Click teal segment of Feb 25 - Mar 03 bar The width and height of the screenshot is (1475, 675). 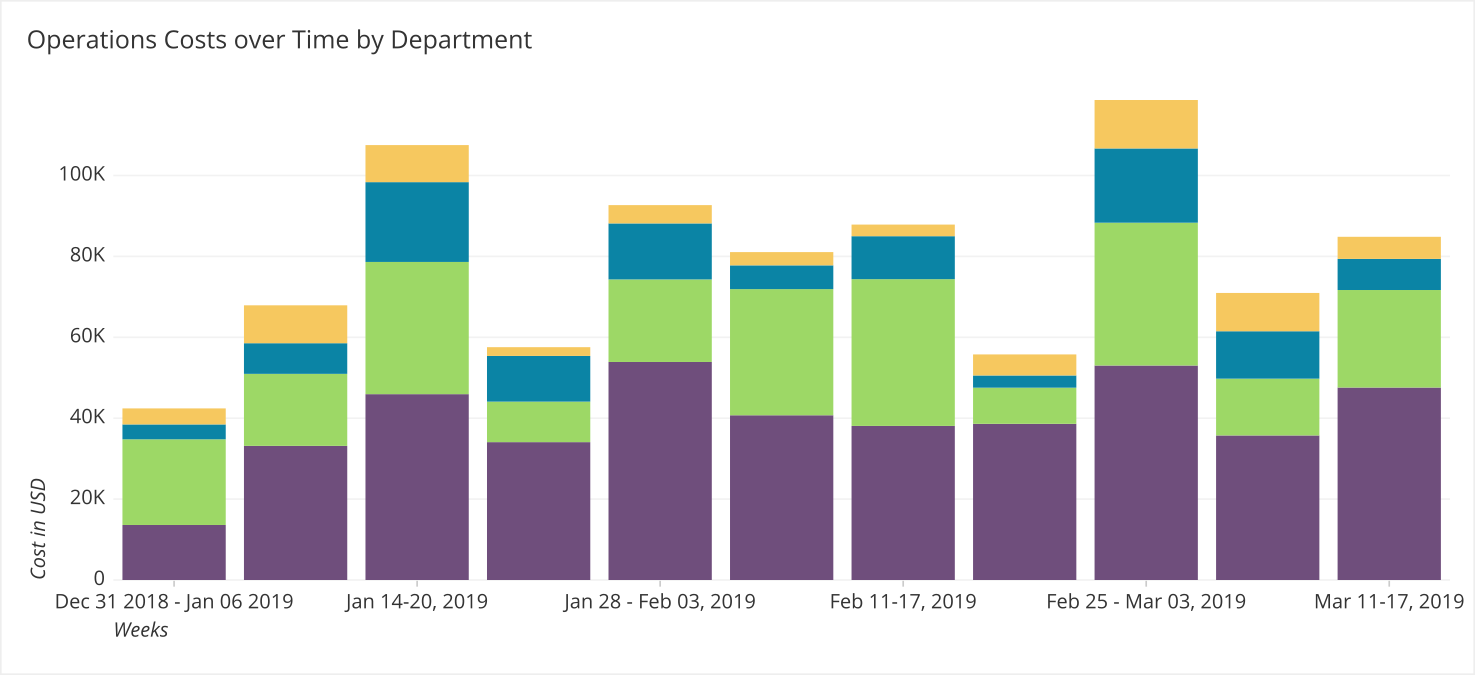[x=1146, y=185]
